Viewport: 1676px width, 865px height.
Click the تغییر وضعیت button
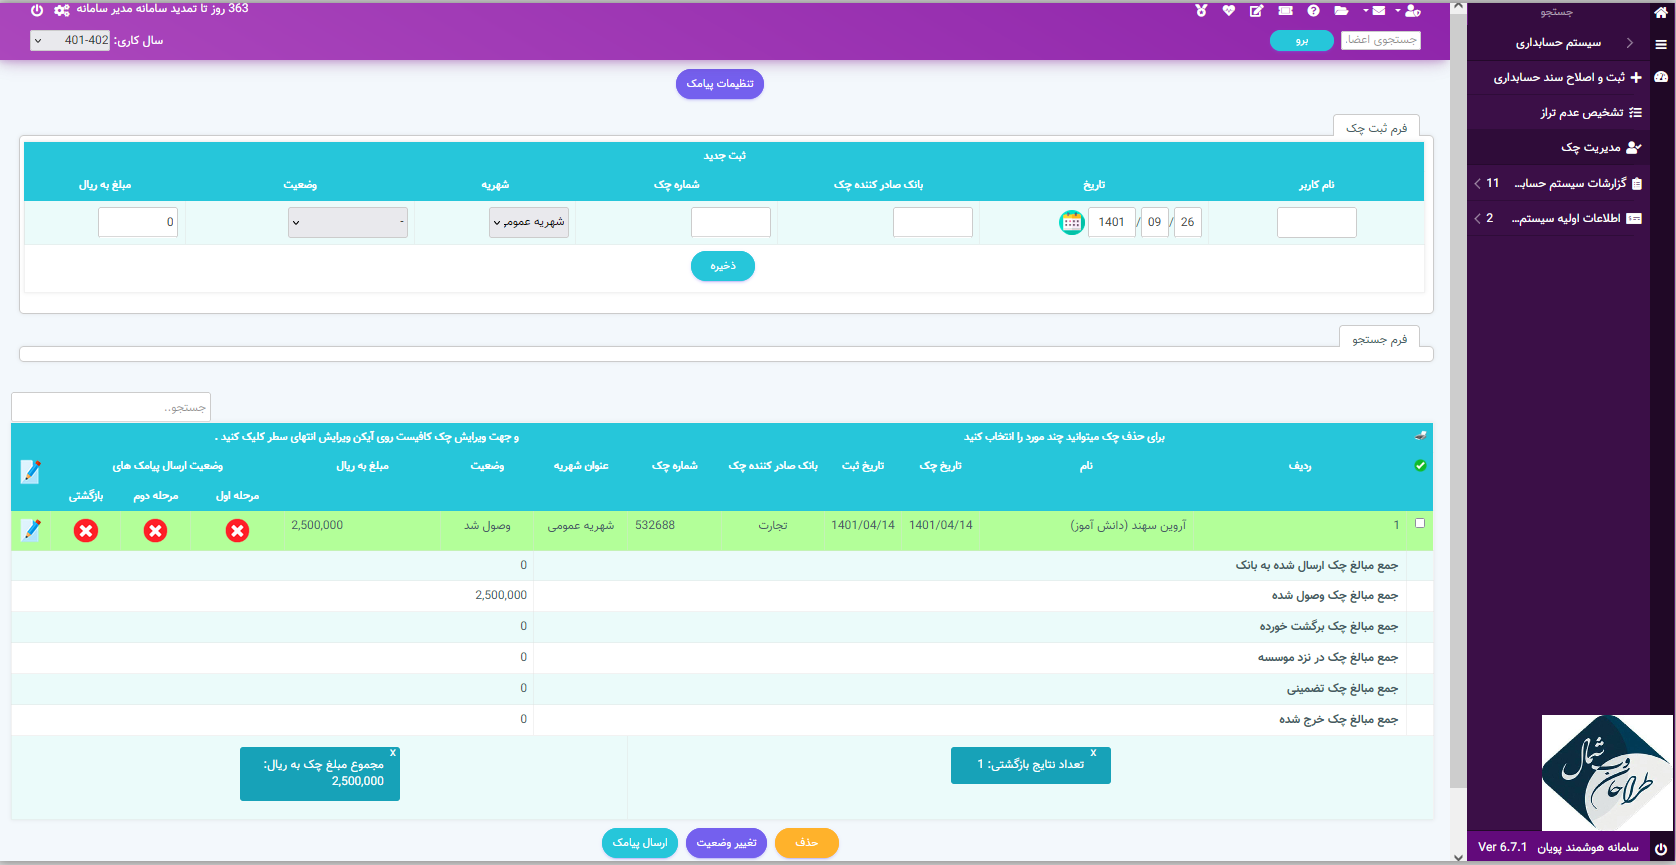point(726,843)
